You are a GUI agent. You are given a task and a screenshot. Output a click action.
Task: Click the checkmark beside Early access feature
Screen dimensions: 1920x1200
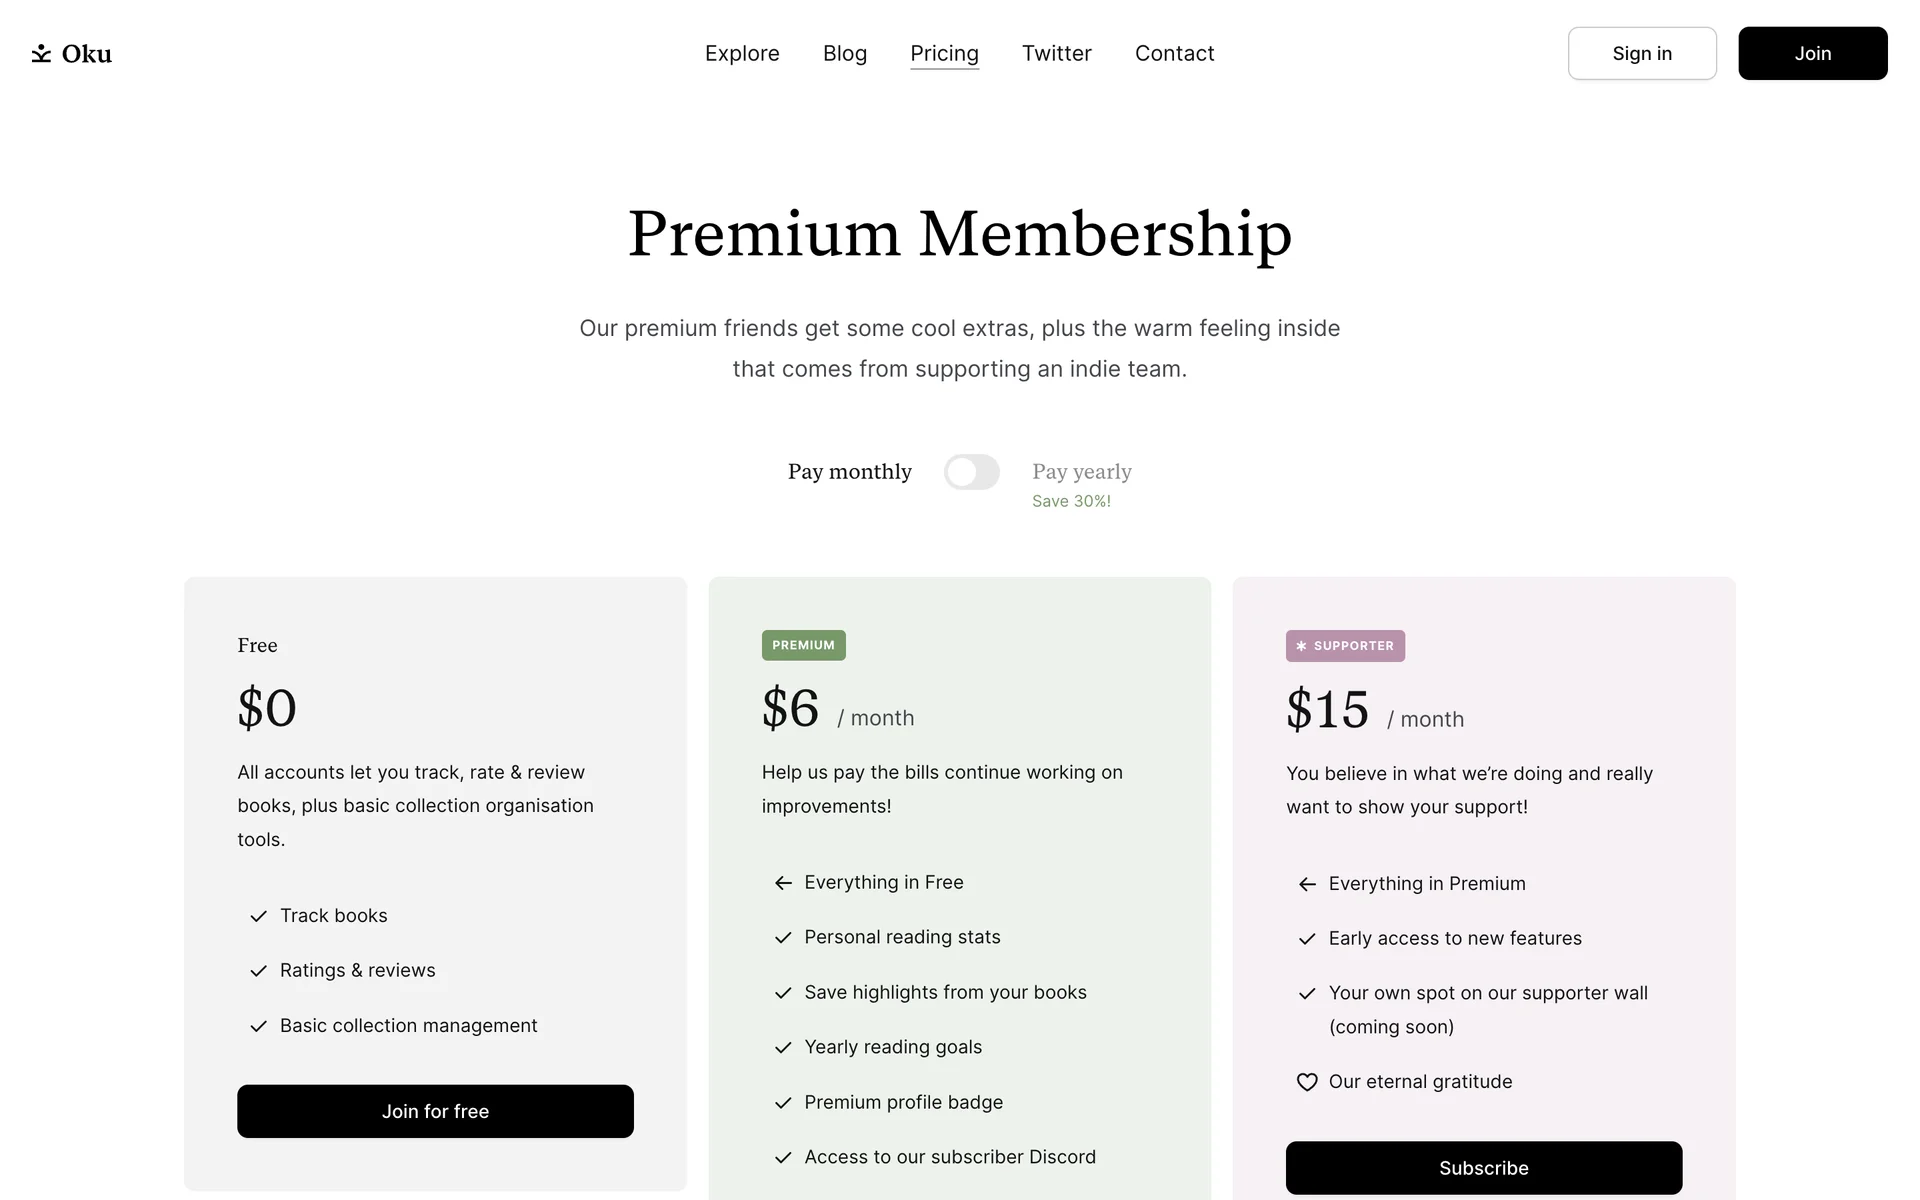1306,939
